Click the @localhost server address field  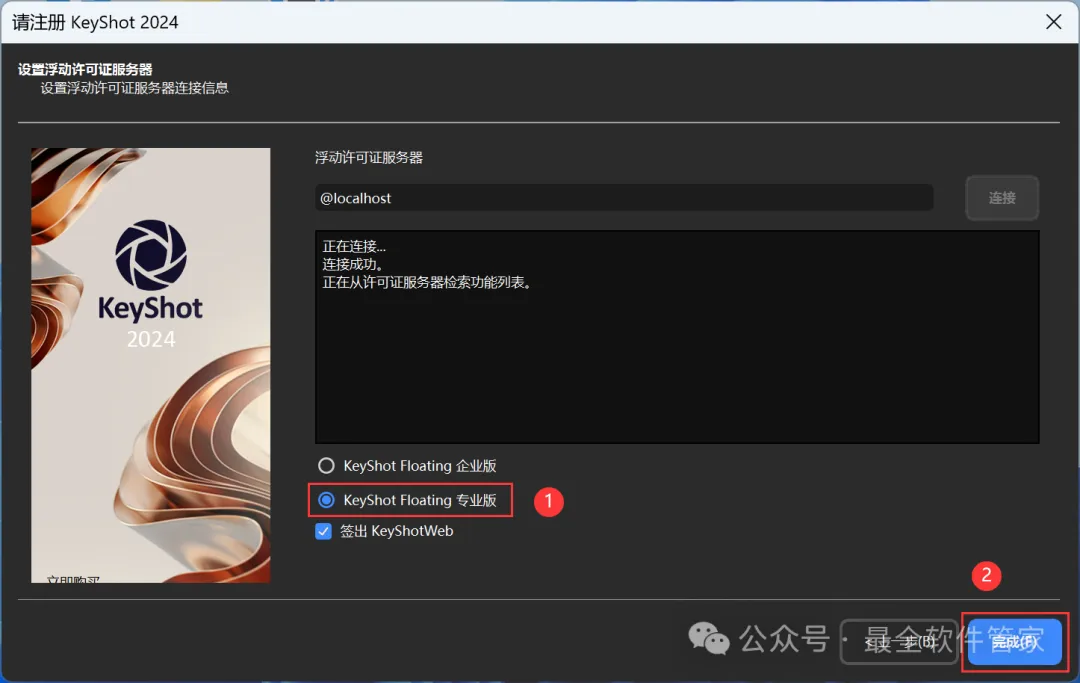pyautogui.click(x=624, y=198)
